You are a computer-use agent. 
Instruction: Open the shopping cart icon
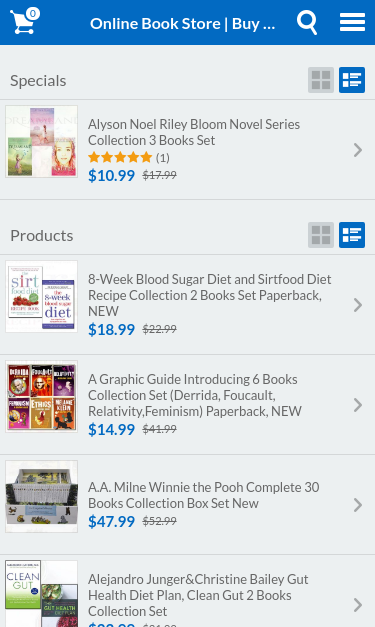(x=25, y=22)
